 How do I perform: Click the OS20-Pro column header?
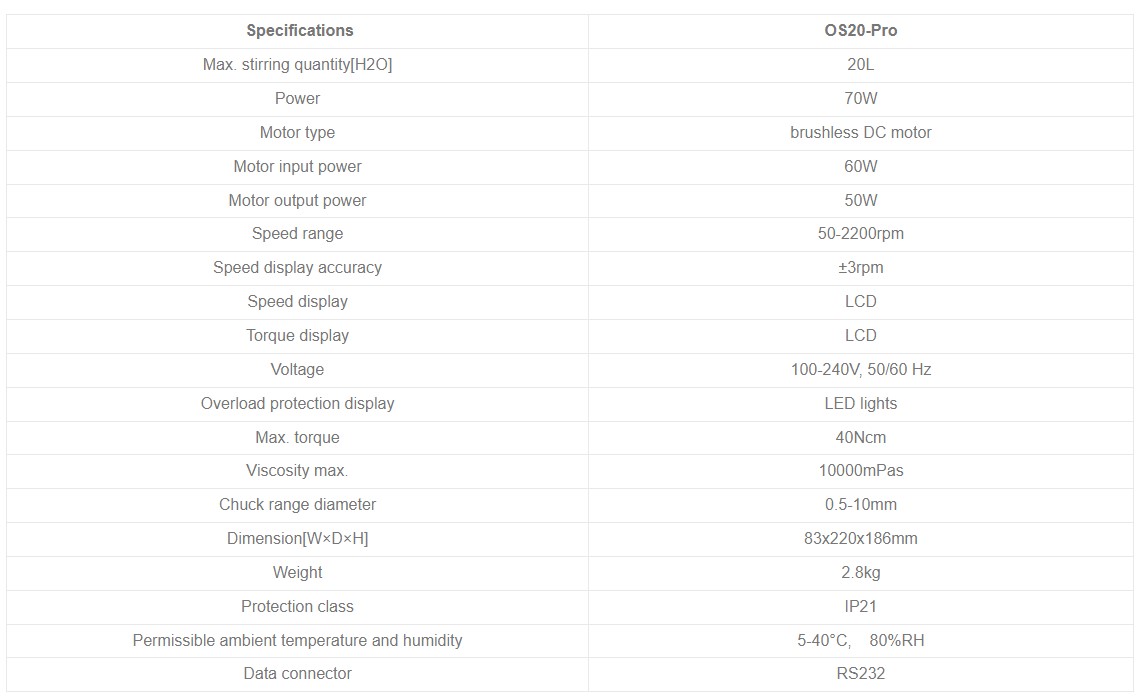tap(860, 31)
